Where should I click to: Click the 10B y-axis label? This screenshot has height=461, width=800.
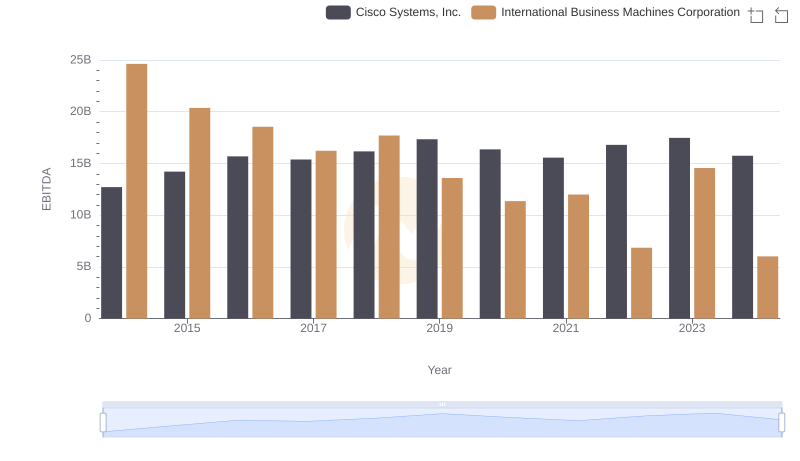81,215
